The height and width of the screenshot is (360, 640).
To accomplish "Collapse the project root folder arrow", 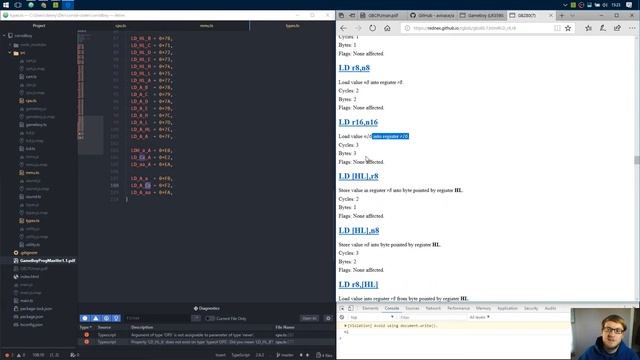I will pos(4,36).
